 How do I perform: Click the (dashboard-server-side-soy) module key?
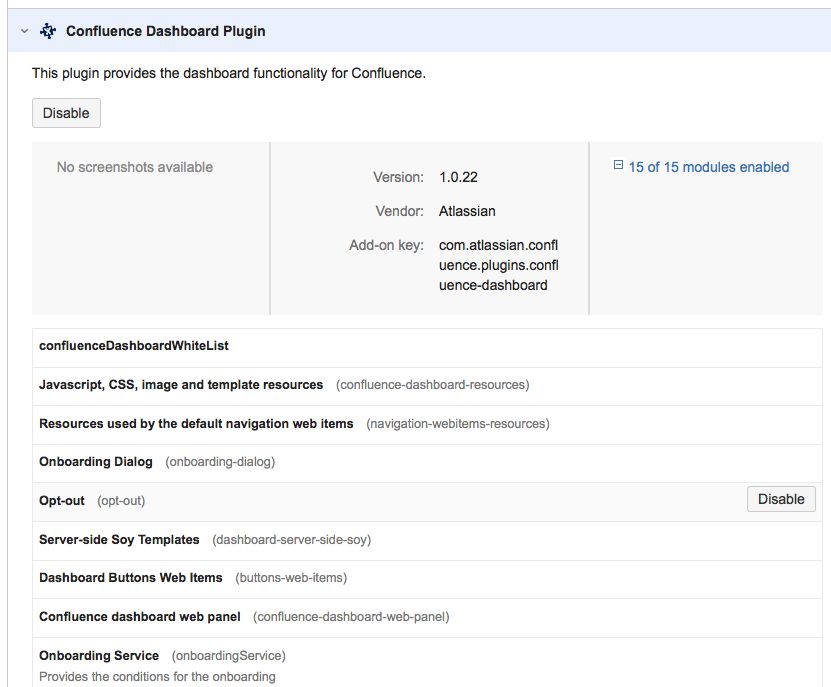pos(291,540)
